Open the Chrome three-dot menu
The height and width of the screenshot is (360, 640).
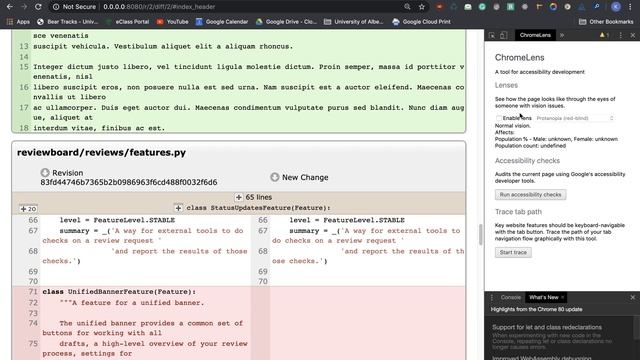(x=630, y=7)
